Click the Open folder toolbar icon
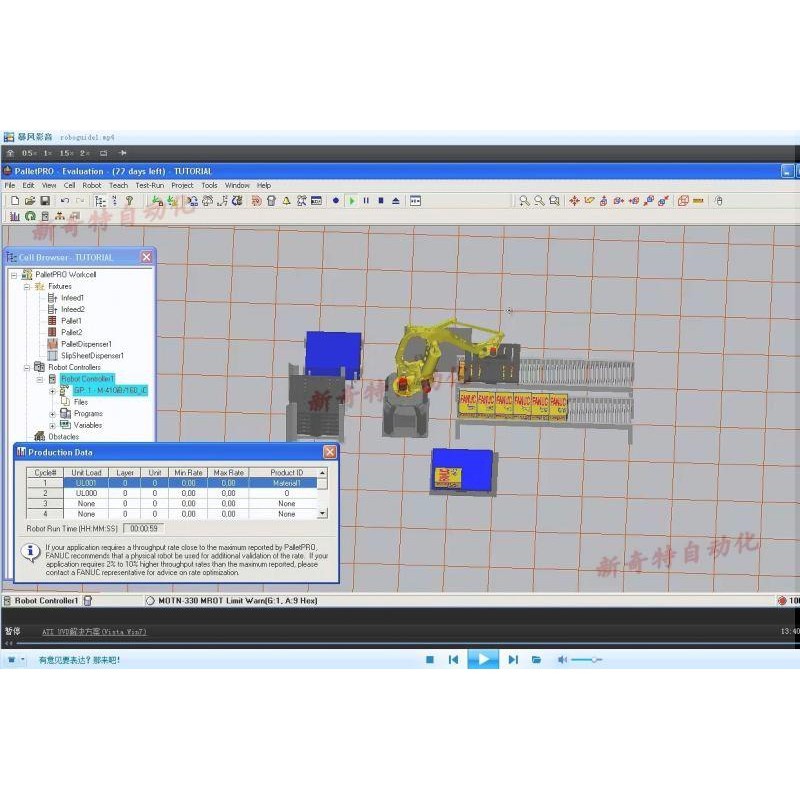800x800 pixels. pos(30,201)
